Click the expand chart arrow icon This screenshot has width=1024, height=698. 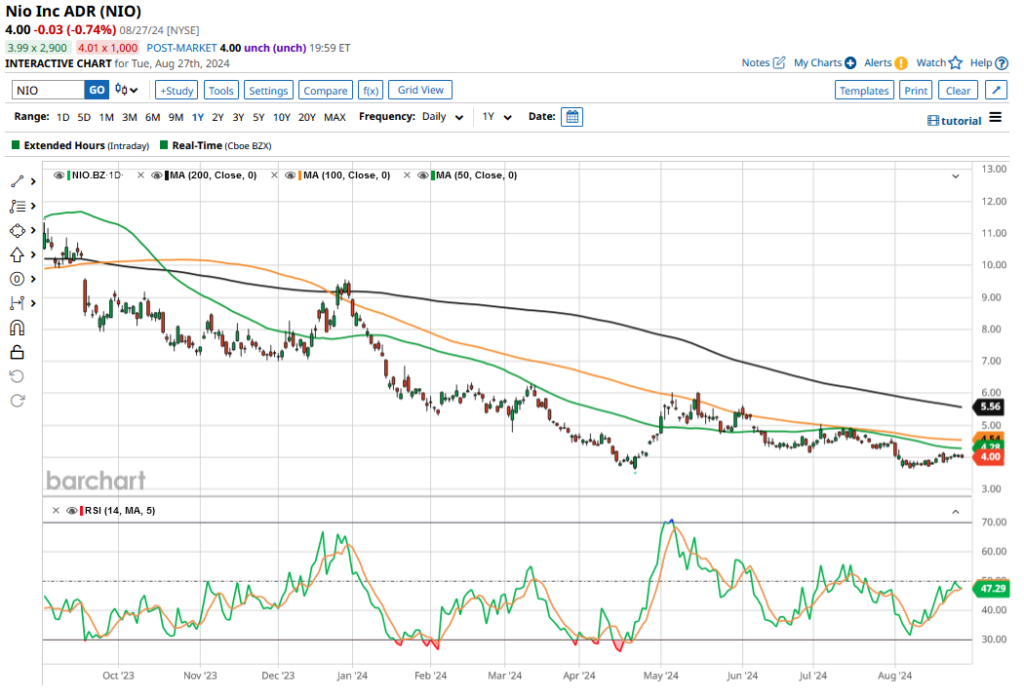click(995, 90)
